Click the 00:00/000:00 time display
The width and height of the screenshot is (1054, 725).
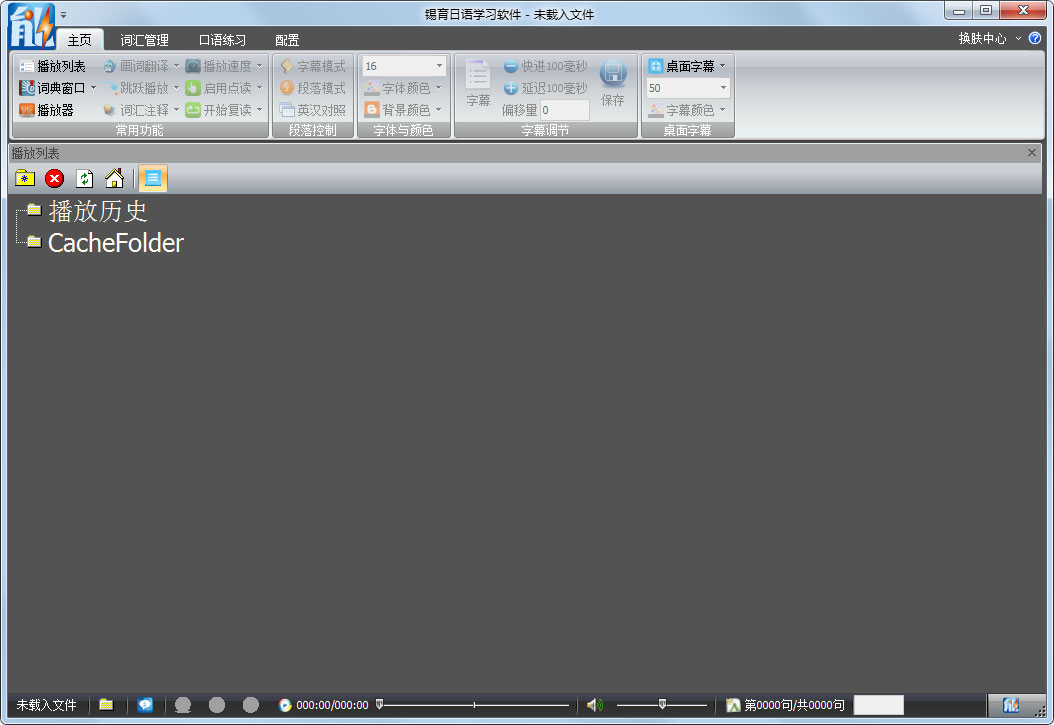332,705
